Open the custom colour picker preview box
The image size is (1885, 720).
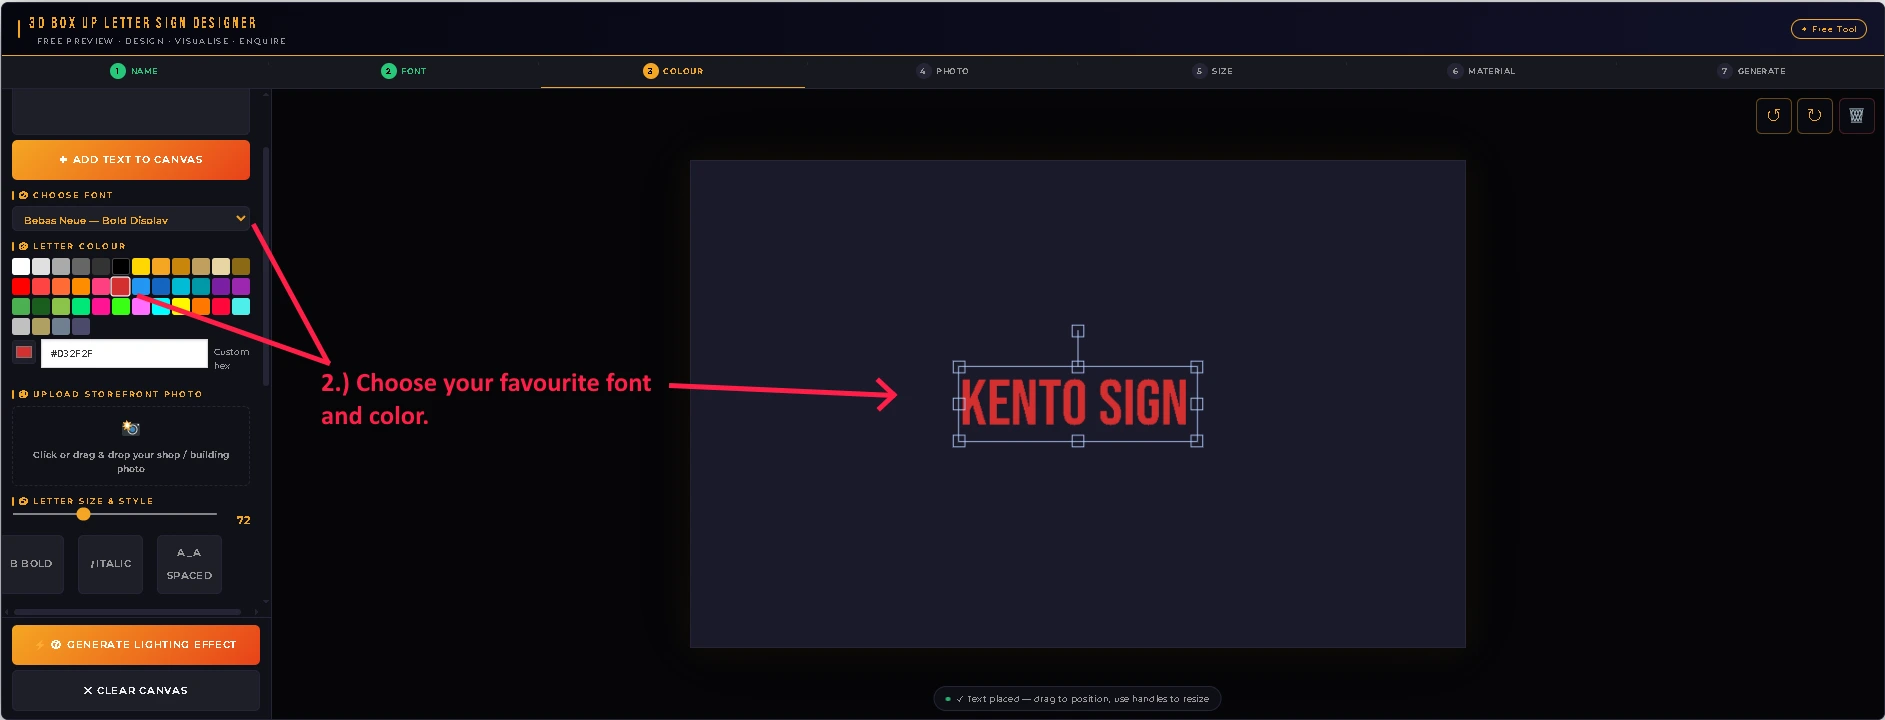[24, 352]
